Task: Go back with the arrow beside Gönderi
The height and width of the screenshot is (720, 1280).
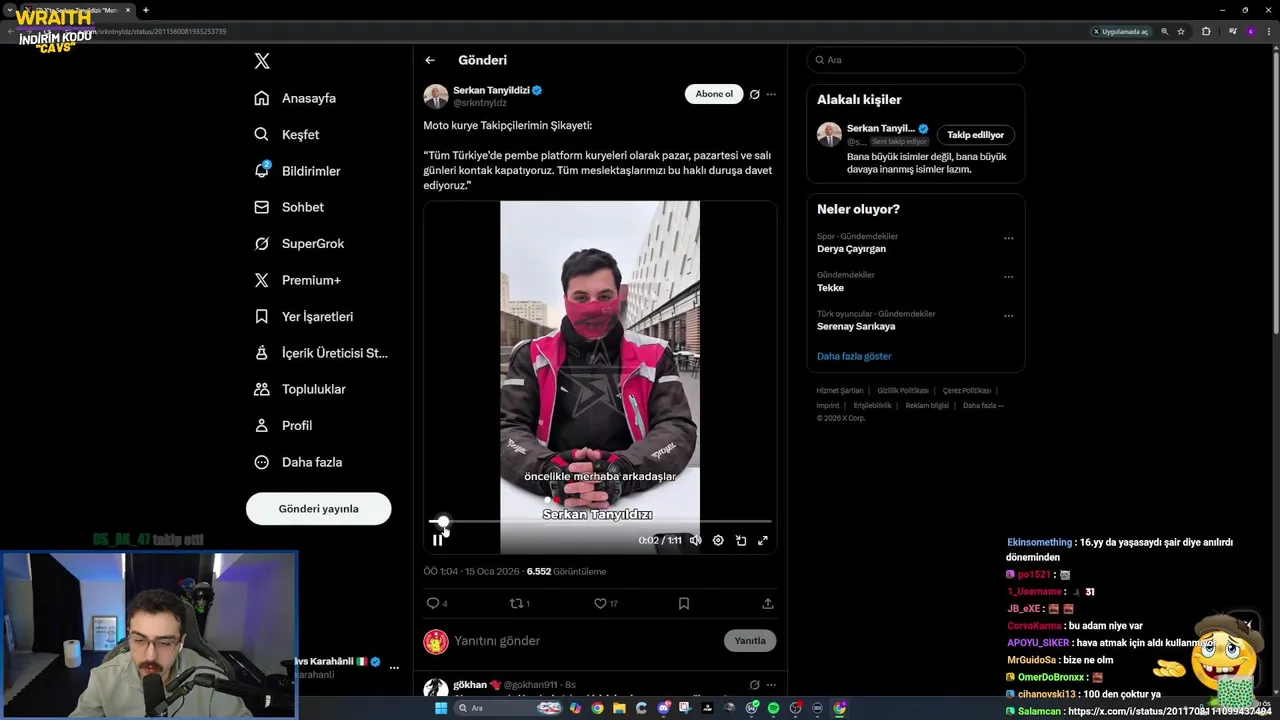Action: click(x=430, y=60)
